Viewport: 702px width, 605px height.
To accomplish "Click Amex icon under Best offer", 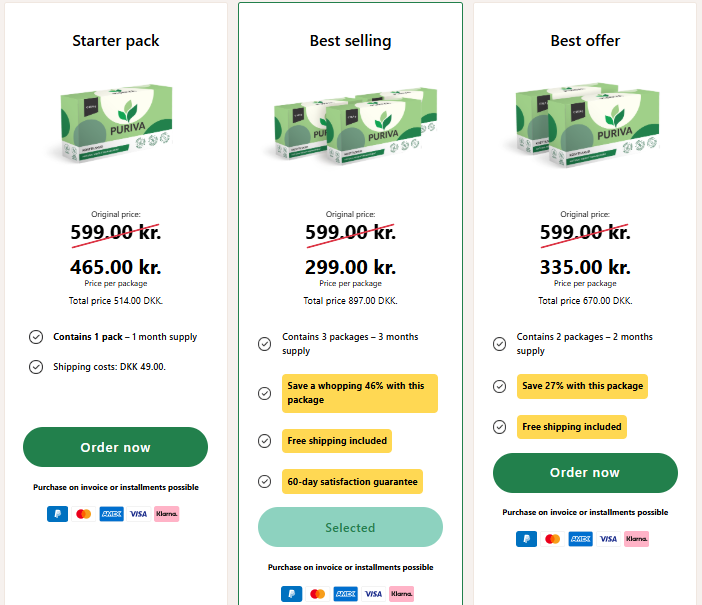I will (580, 539).
